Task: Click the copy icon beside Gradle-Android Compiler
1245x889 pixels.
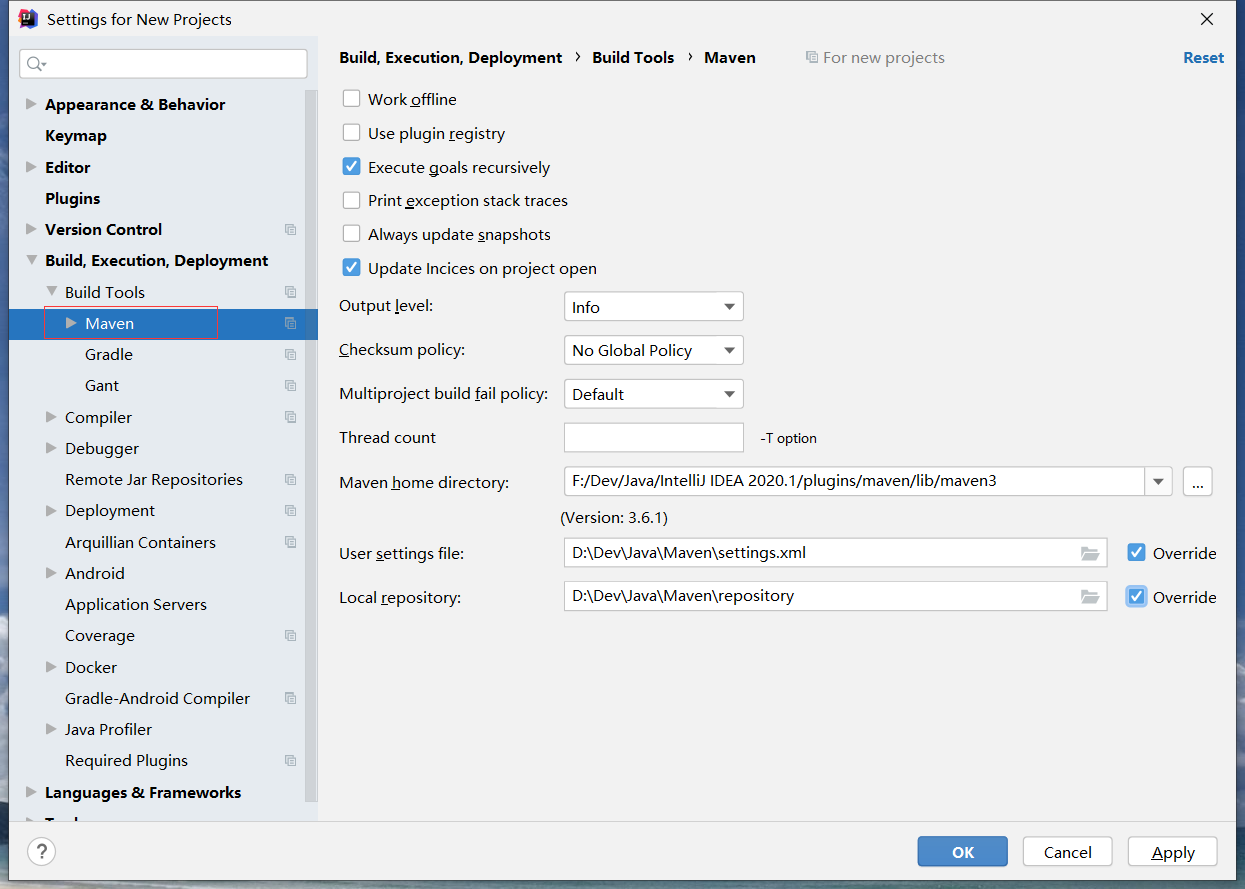Action: [290, 698]
